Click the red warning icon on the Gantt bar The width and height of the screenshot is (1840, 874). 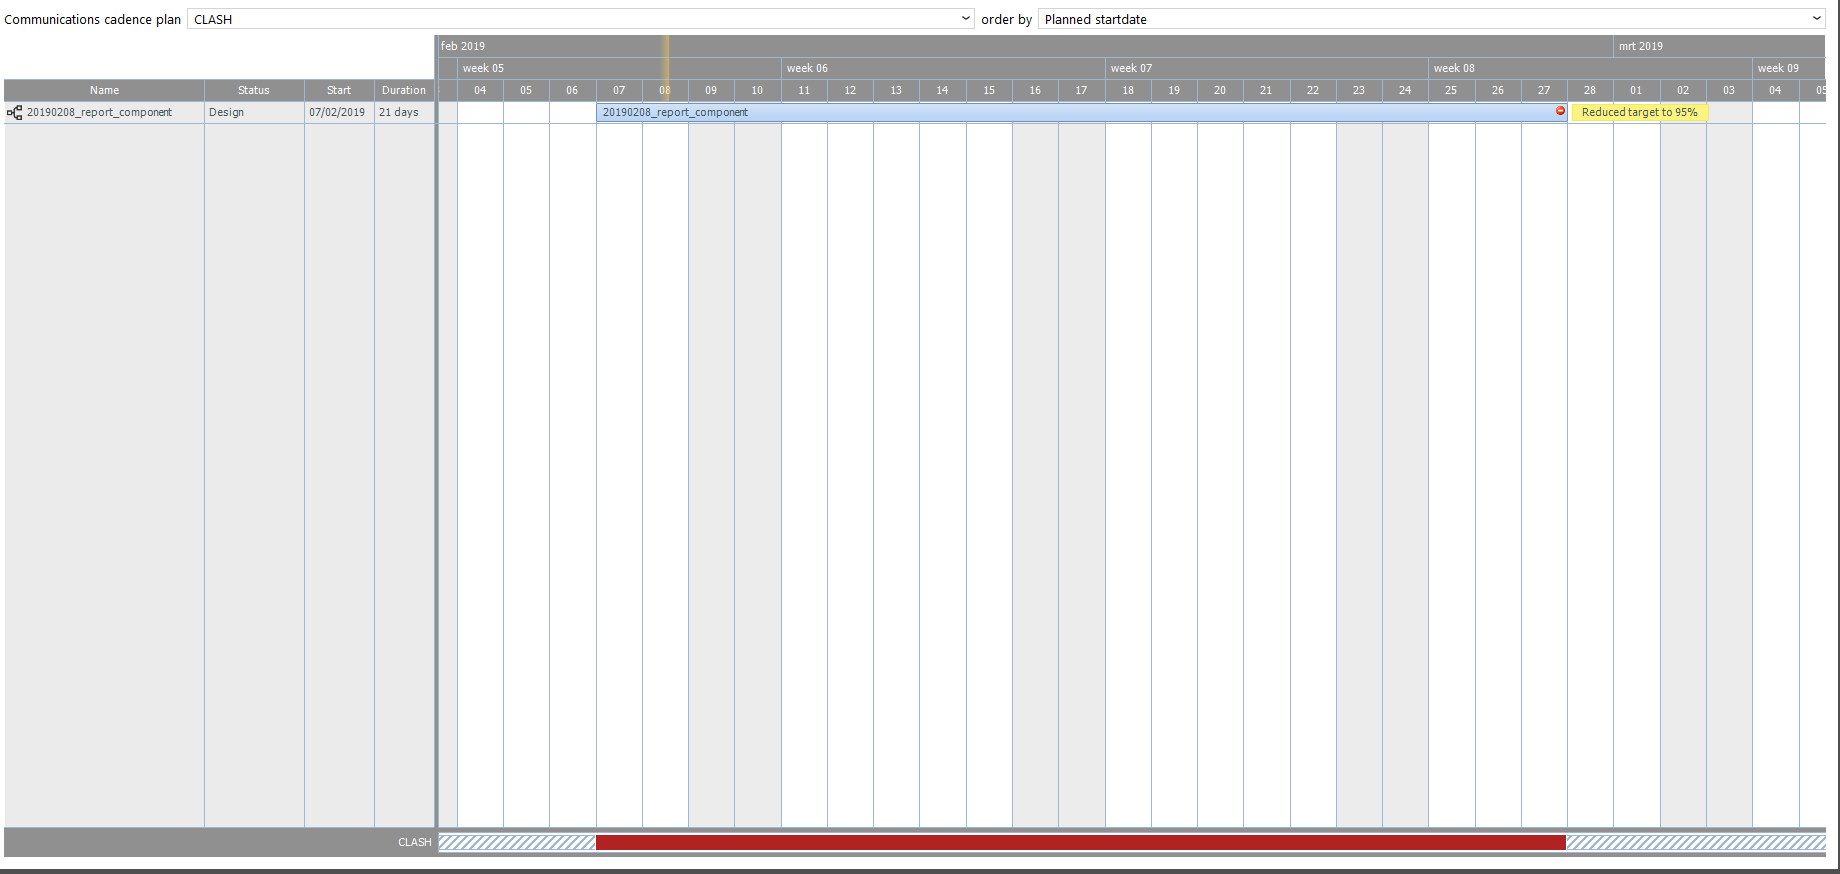pyautogui.click(x=1560, y=111)
